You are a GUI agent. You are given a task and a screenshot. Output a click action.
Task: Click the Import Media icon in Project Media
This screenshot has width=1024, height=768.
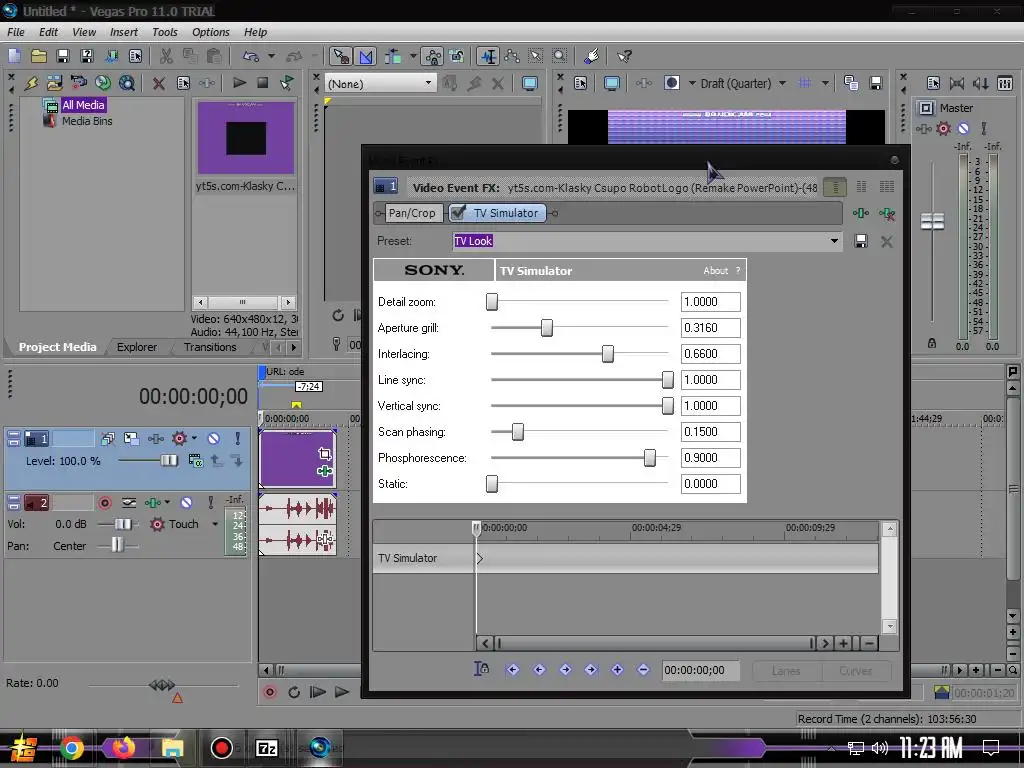pos(55,83)
